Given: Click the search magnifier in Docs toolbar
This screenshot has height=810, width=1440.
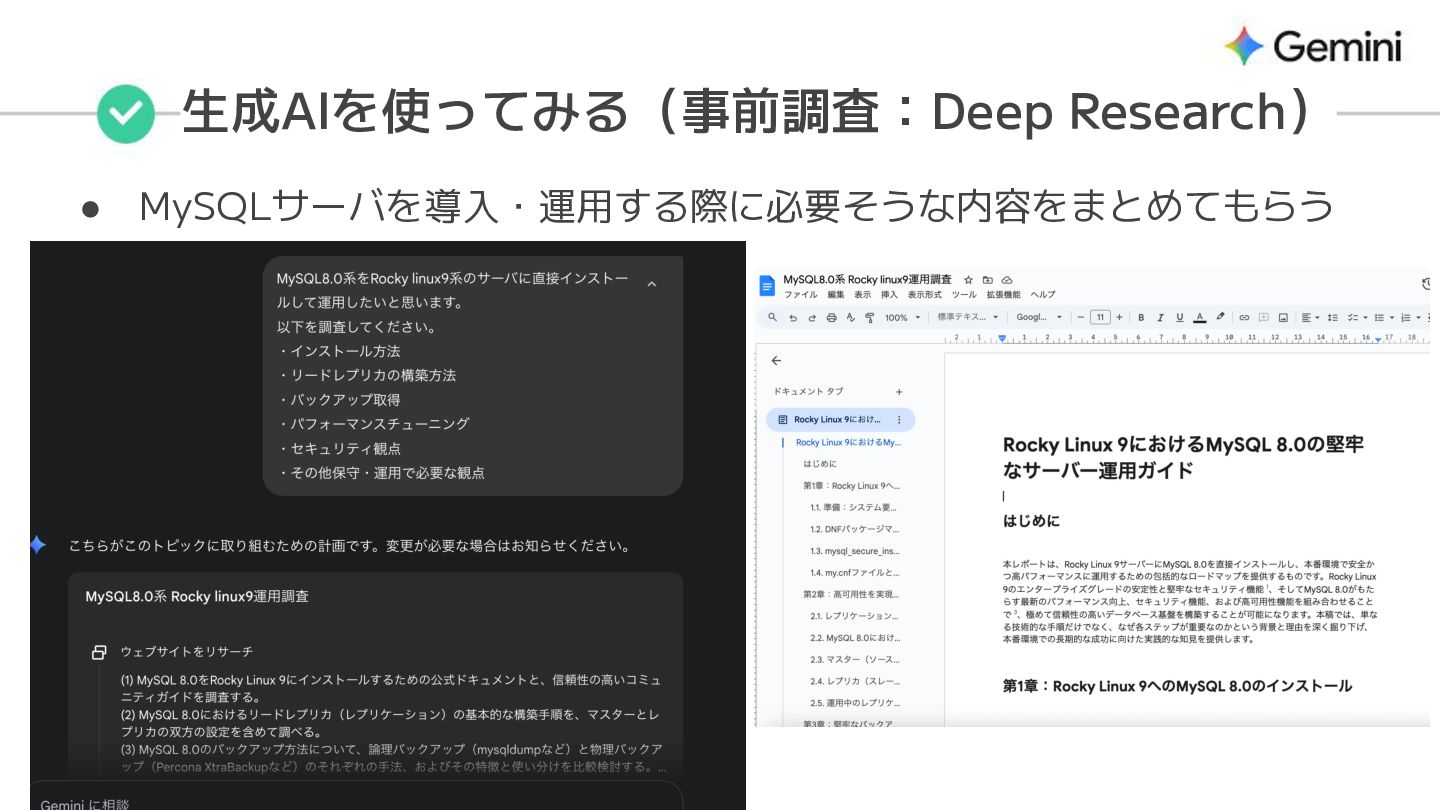Looking at the screenshot, I should (x=772, y=317).
